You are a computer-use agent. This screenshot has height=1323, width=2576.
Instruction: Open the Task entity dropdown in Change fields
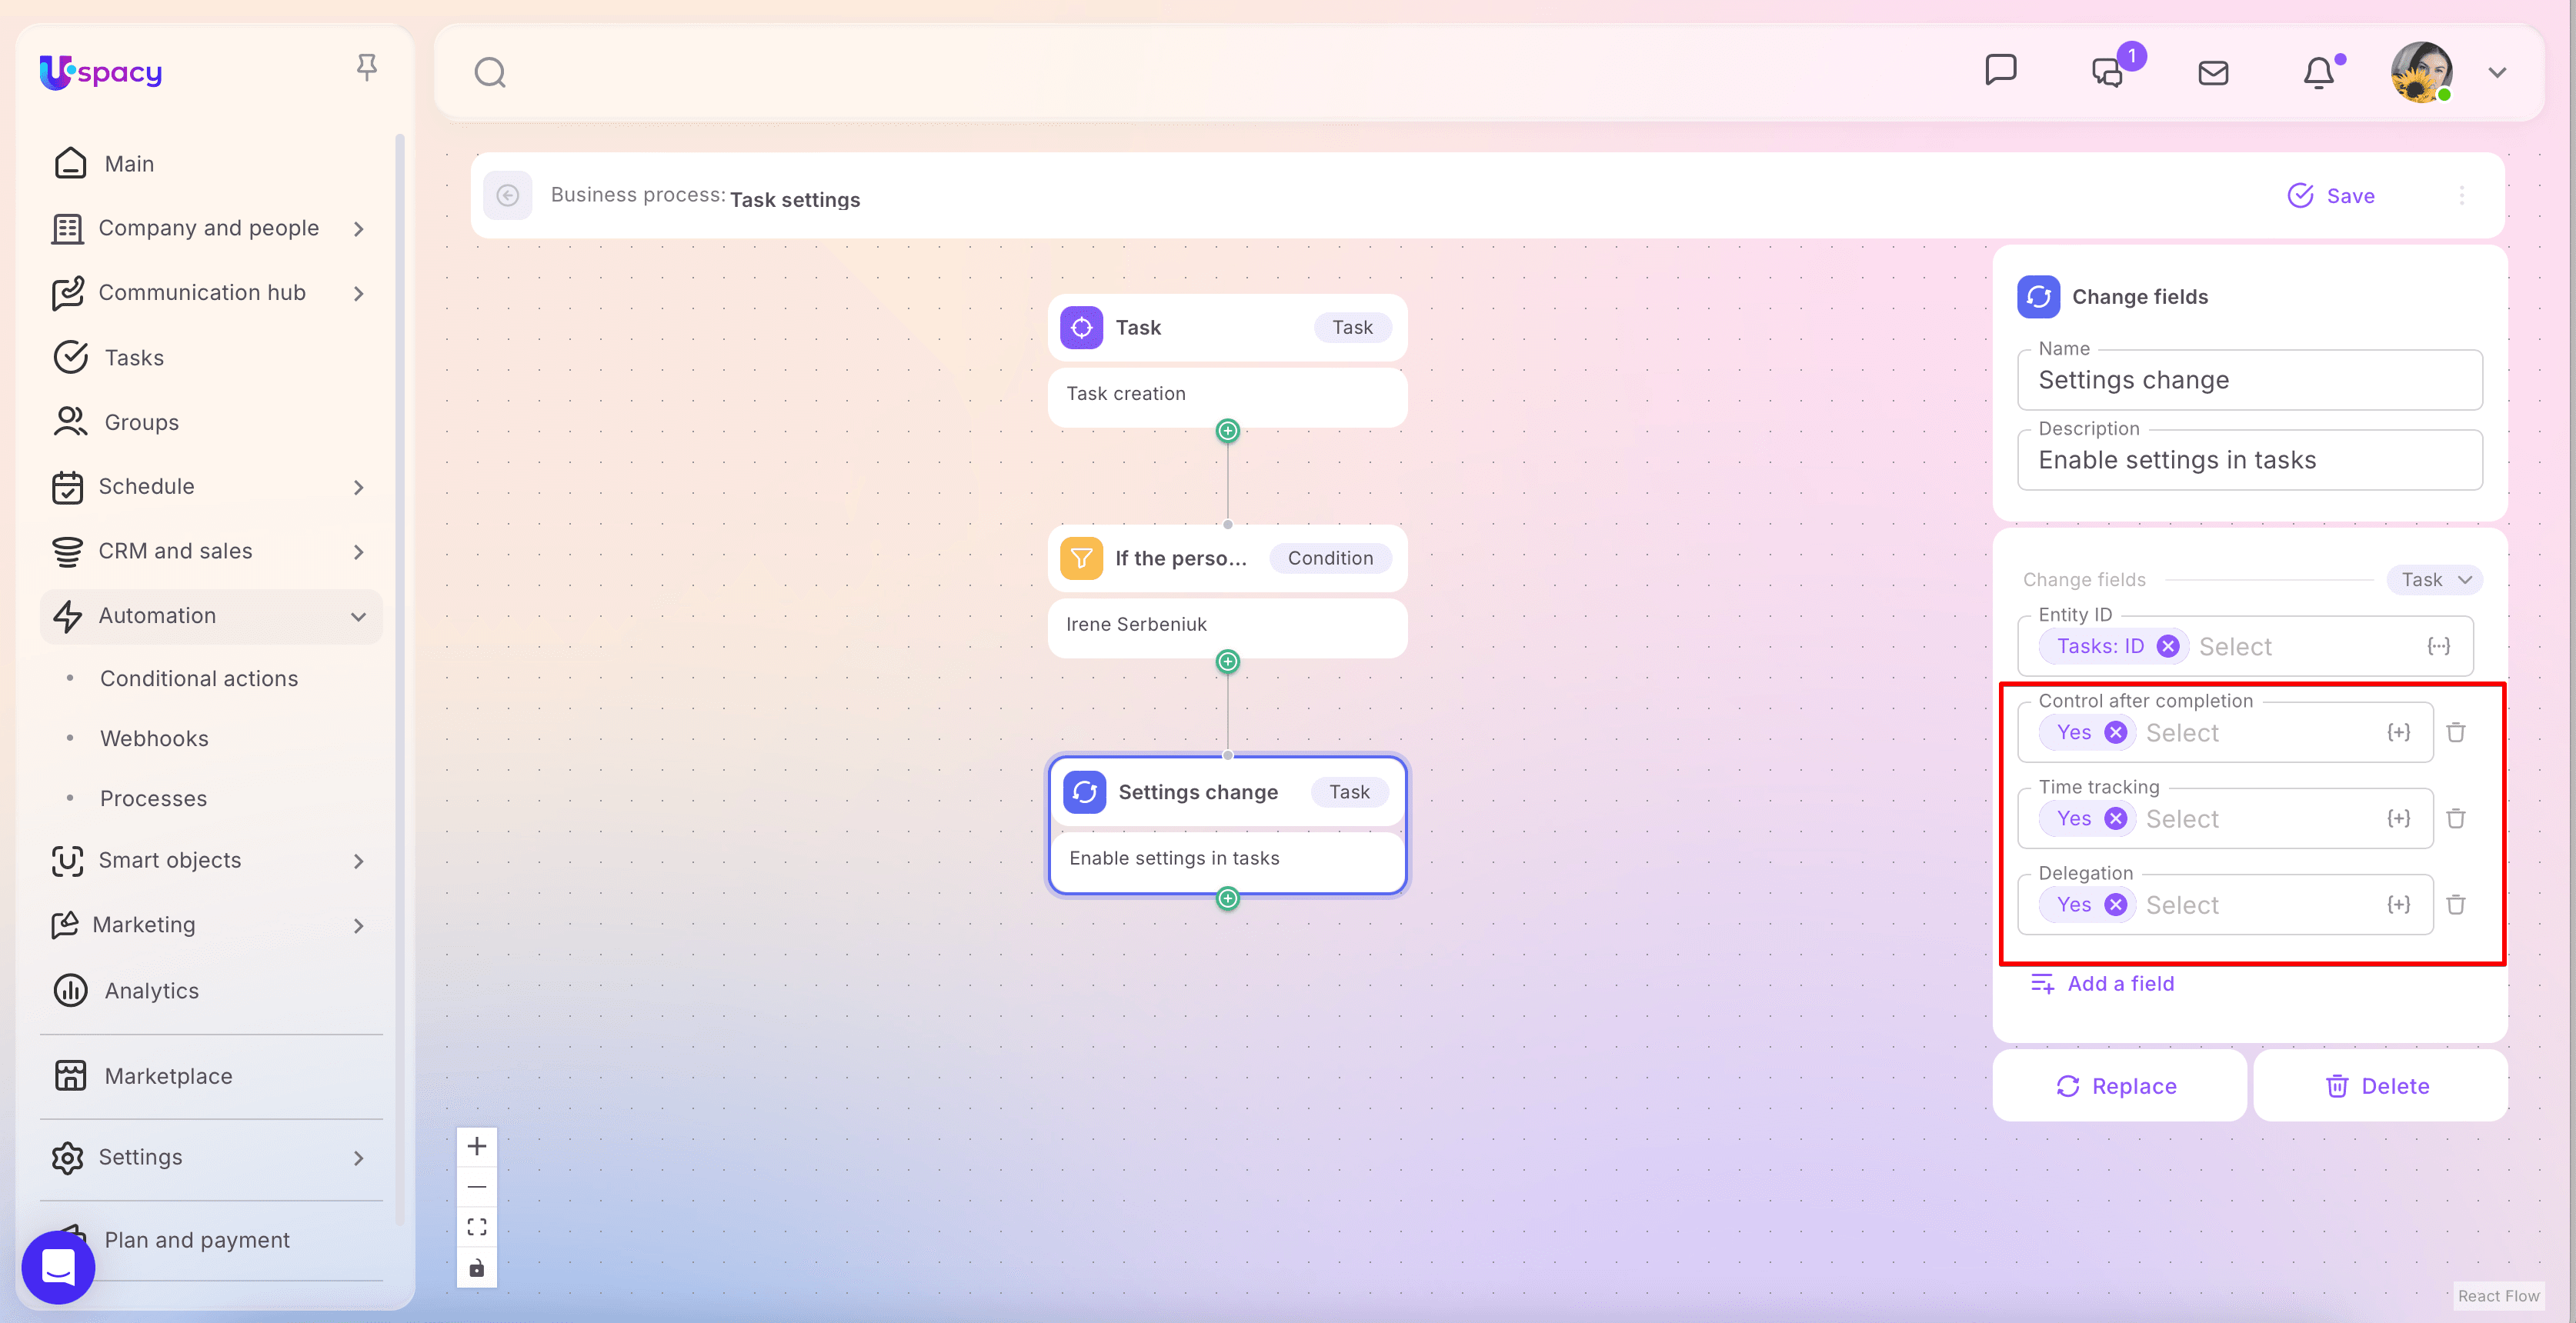pos(2434,580)
